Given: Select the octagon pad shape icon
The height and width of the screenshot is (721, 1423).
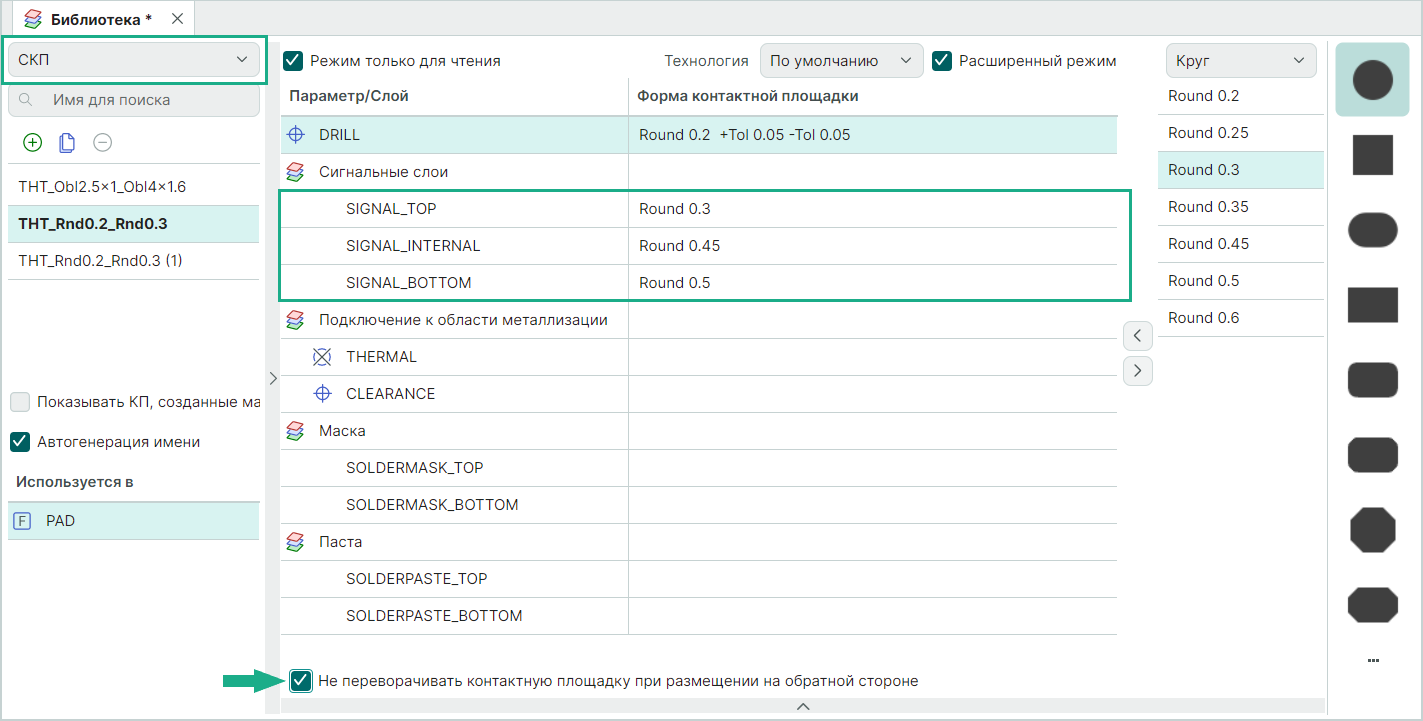Looking at the screenshot, I should [x=1372, y=529].
